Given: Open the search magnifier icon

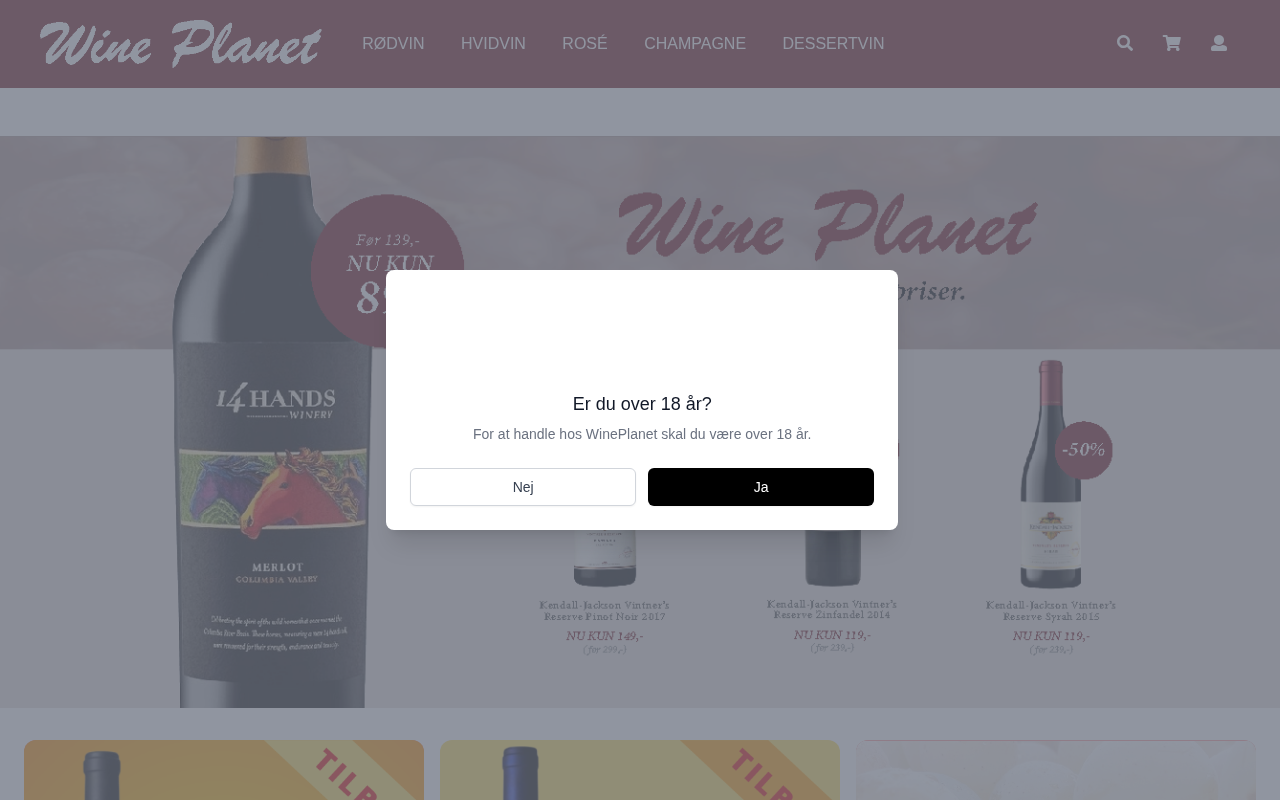Looking at the screenshot, I should click(1125, 43).
